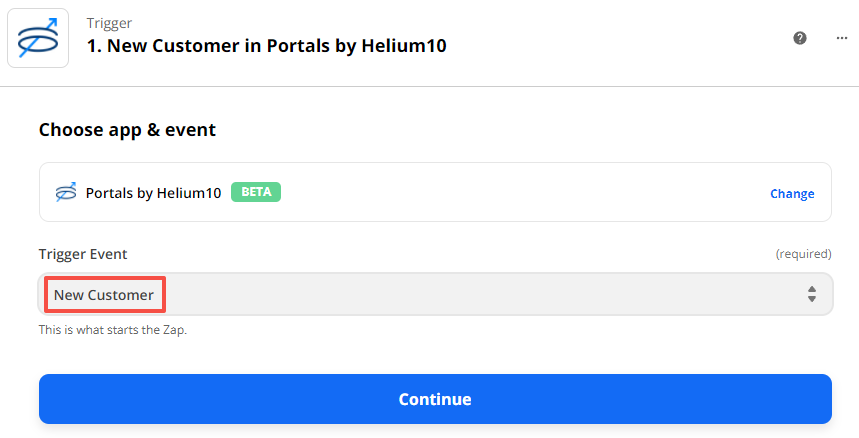Click the "Choose app & event" heading
Viewport: 859px width, 438px height.
(127, 130)
